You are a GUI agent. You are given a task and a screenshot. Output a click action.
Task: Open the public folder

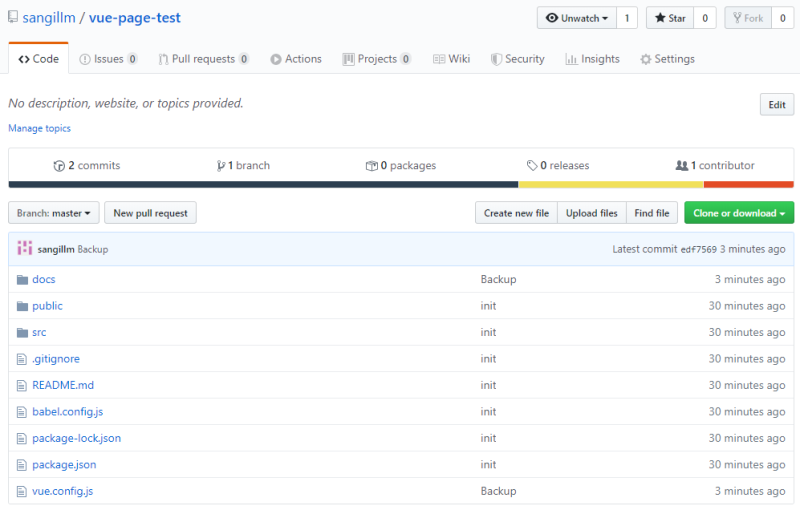[47, 306]
